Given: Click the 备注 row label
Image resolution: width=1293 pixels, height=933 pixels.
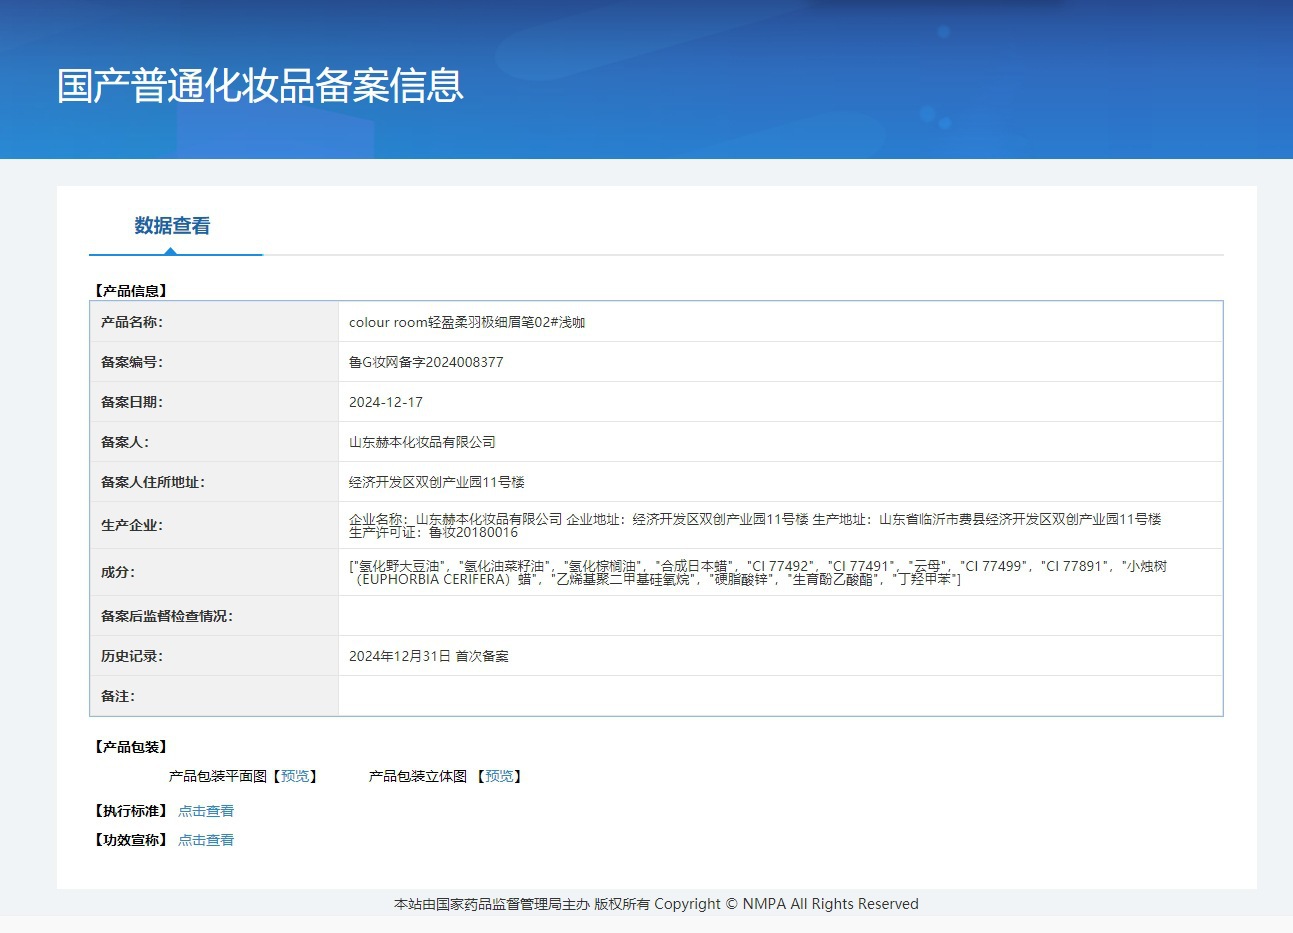Looking at the screenshot, I should [x=118, y=696].
